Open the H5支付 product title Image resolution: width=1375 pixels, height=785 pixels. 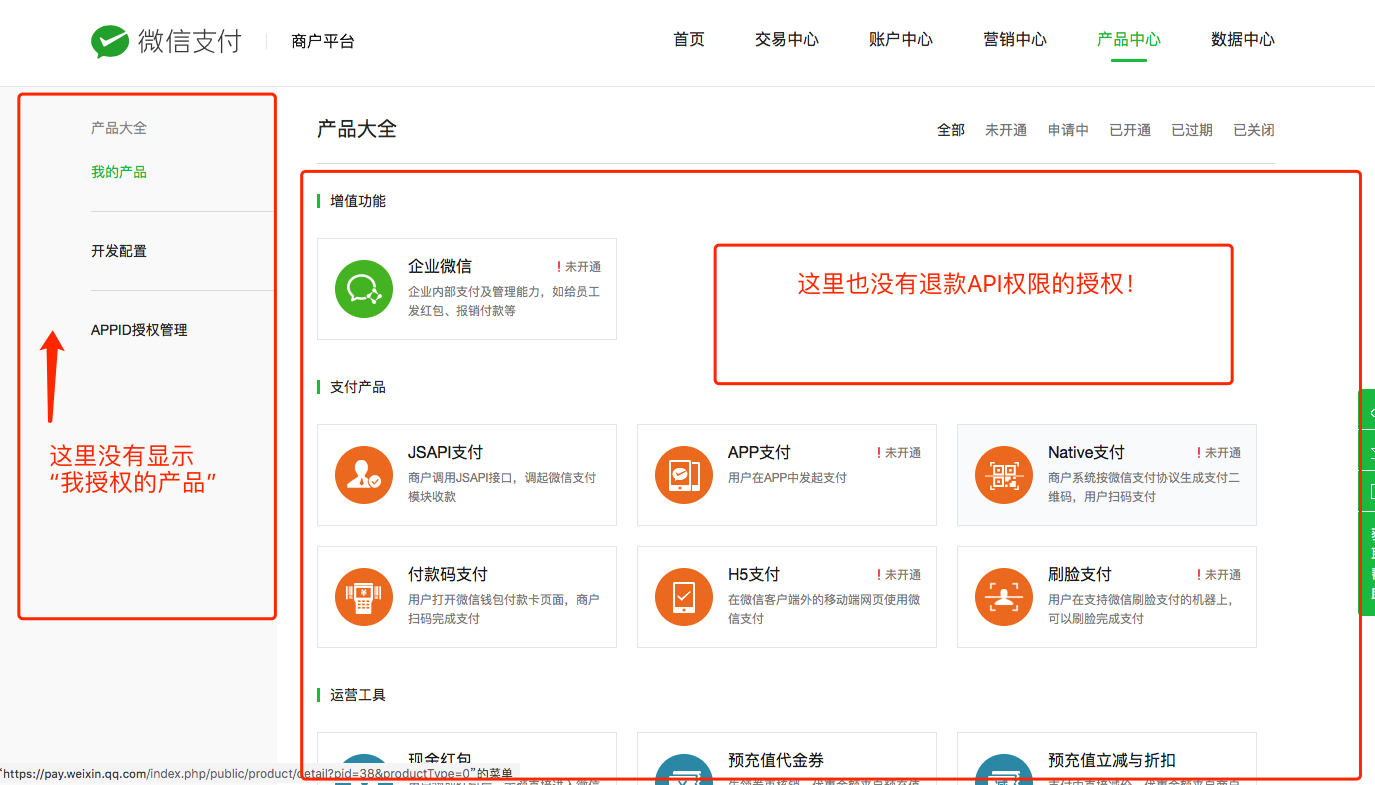754,574
